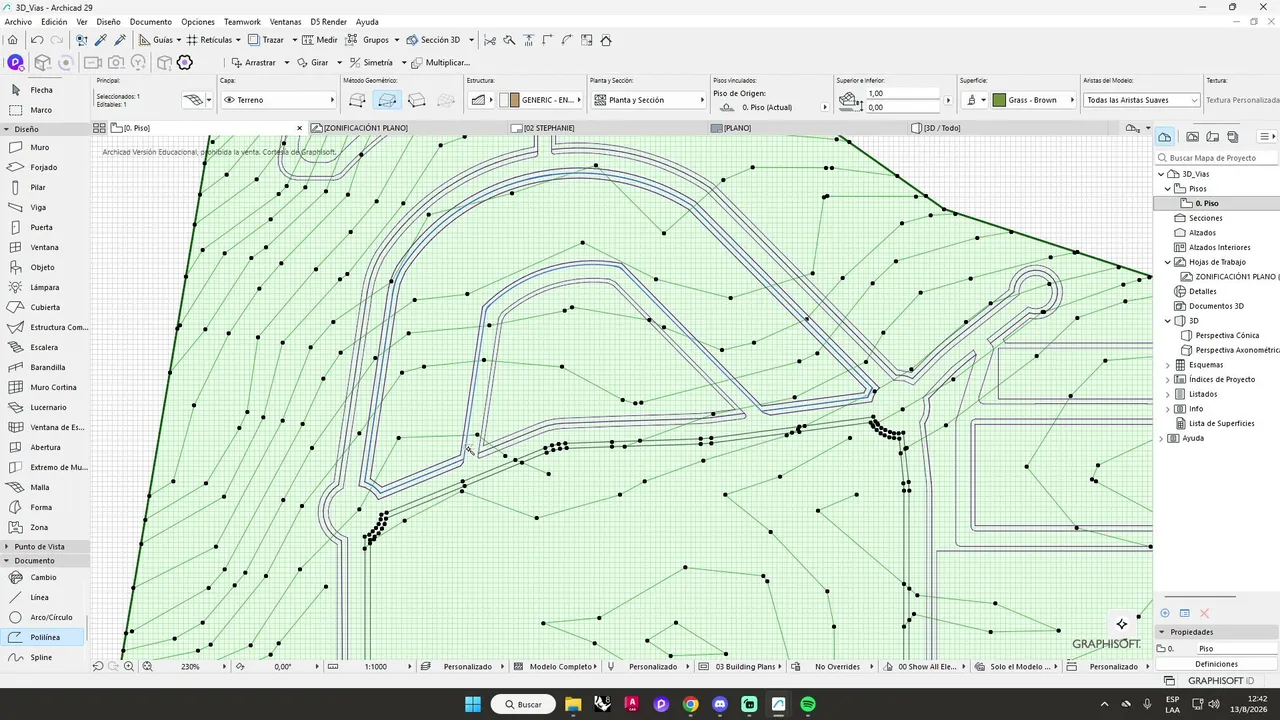Click the Multiplicar button
1280x720 pixels.
point(440,62)
